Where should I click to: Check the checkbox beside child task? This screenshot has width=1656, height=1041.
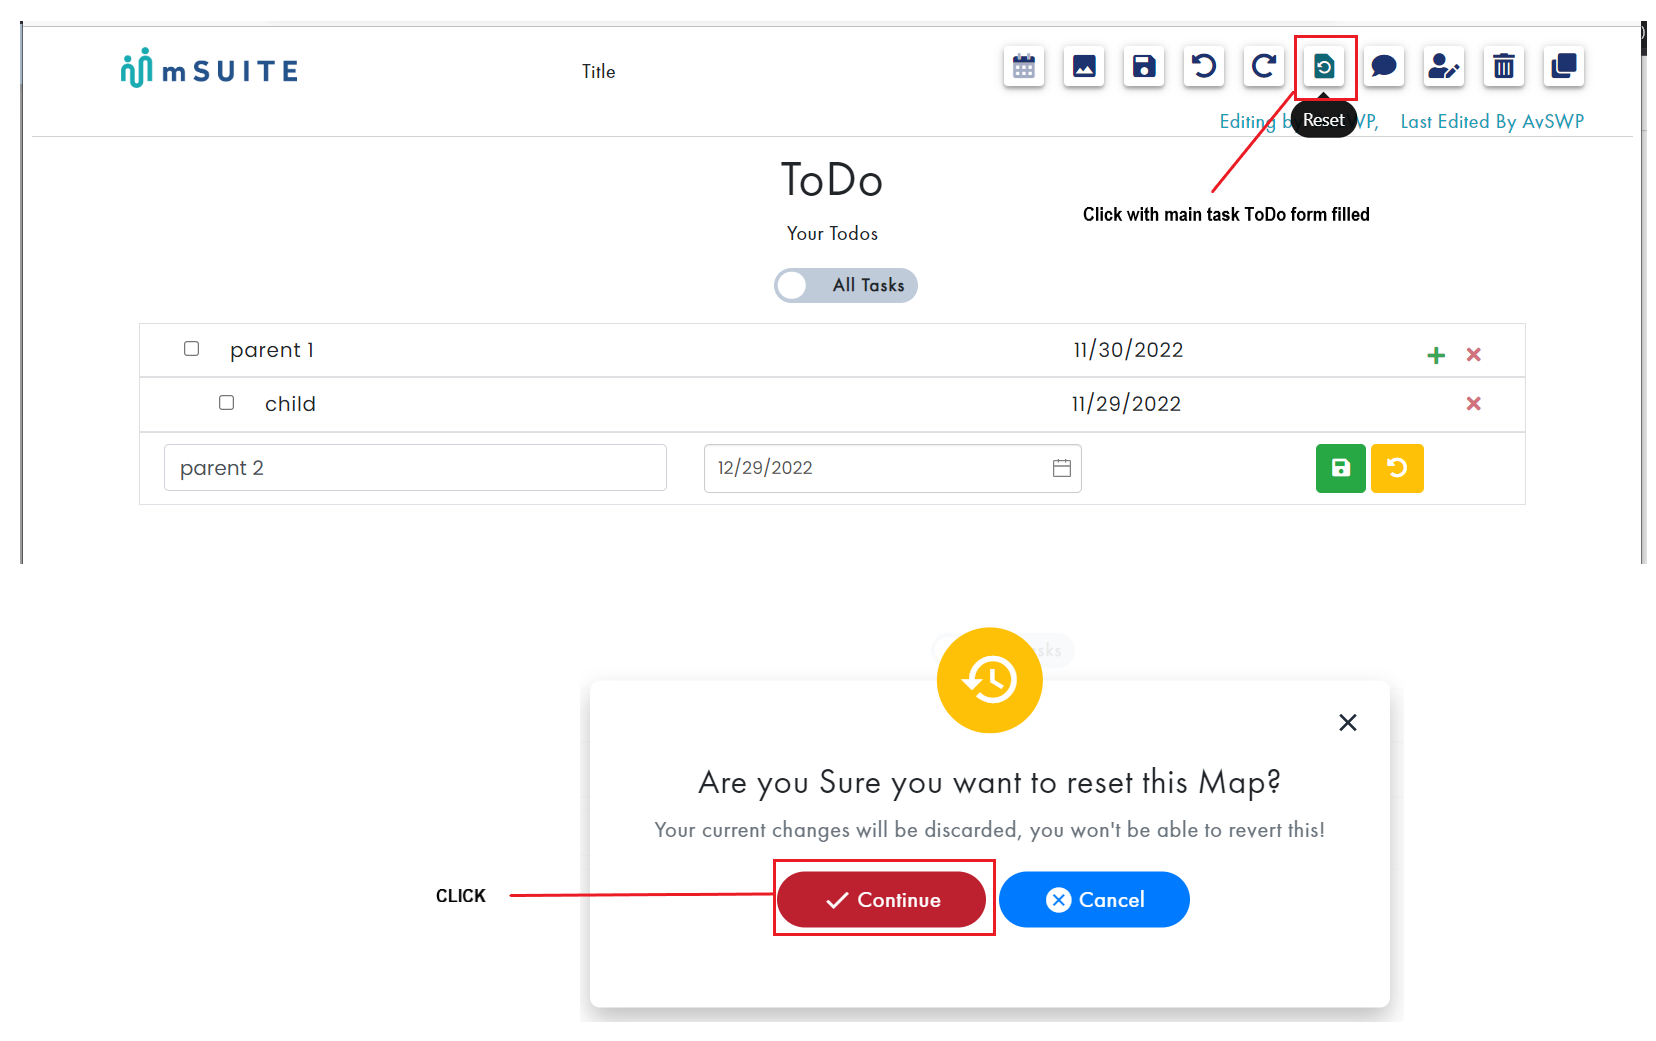click(226, 403)
